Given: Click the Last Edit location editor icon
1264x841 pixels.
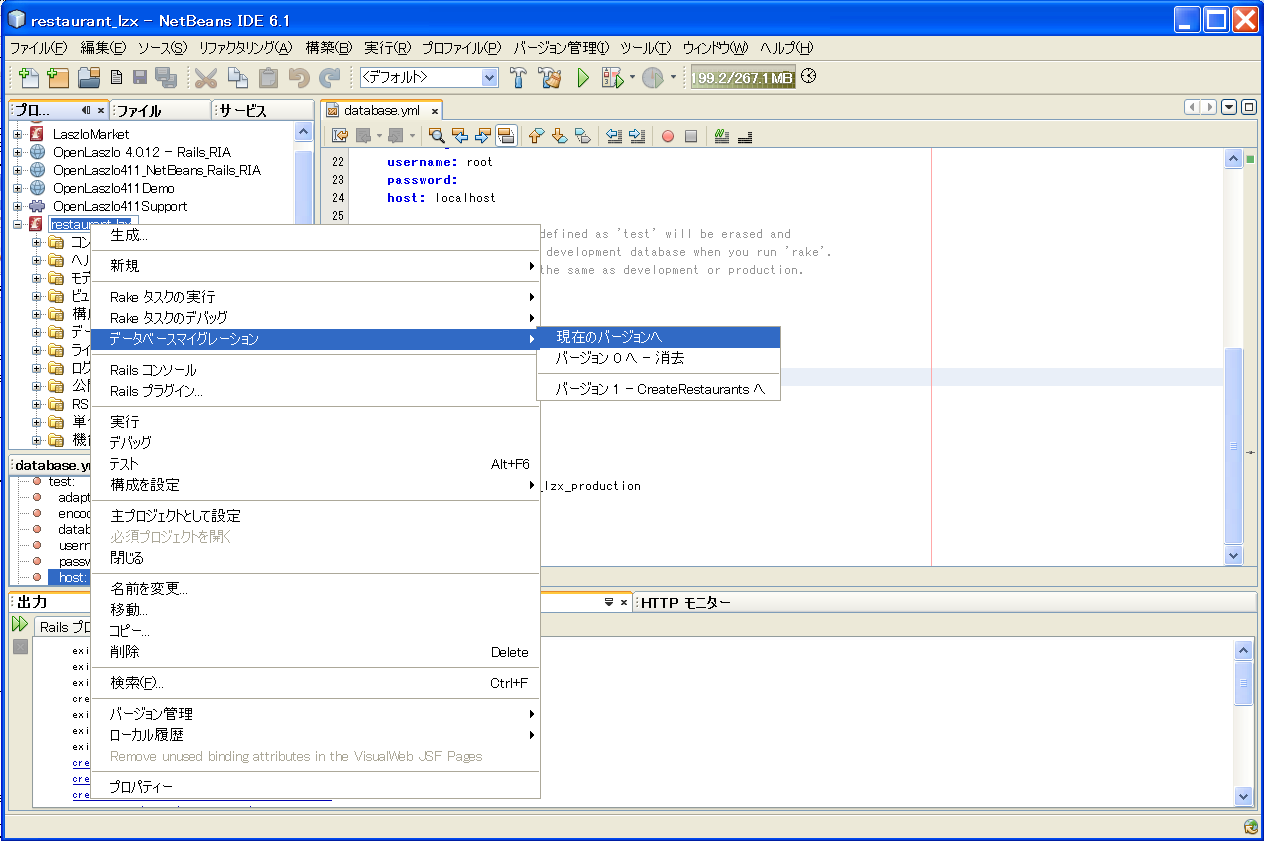Looking at the screenshot, I should [x=340, y=136].
